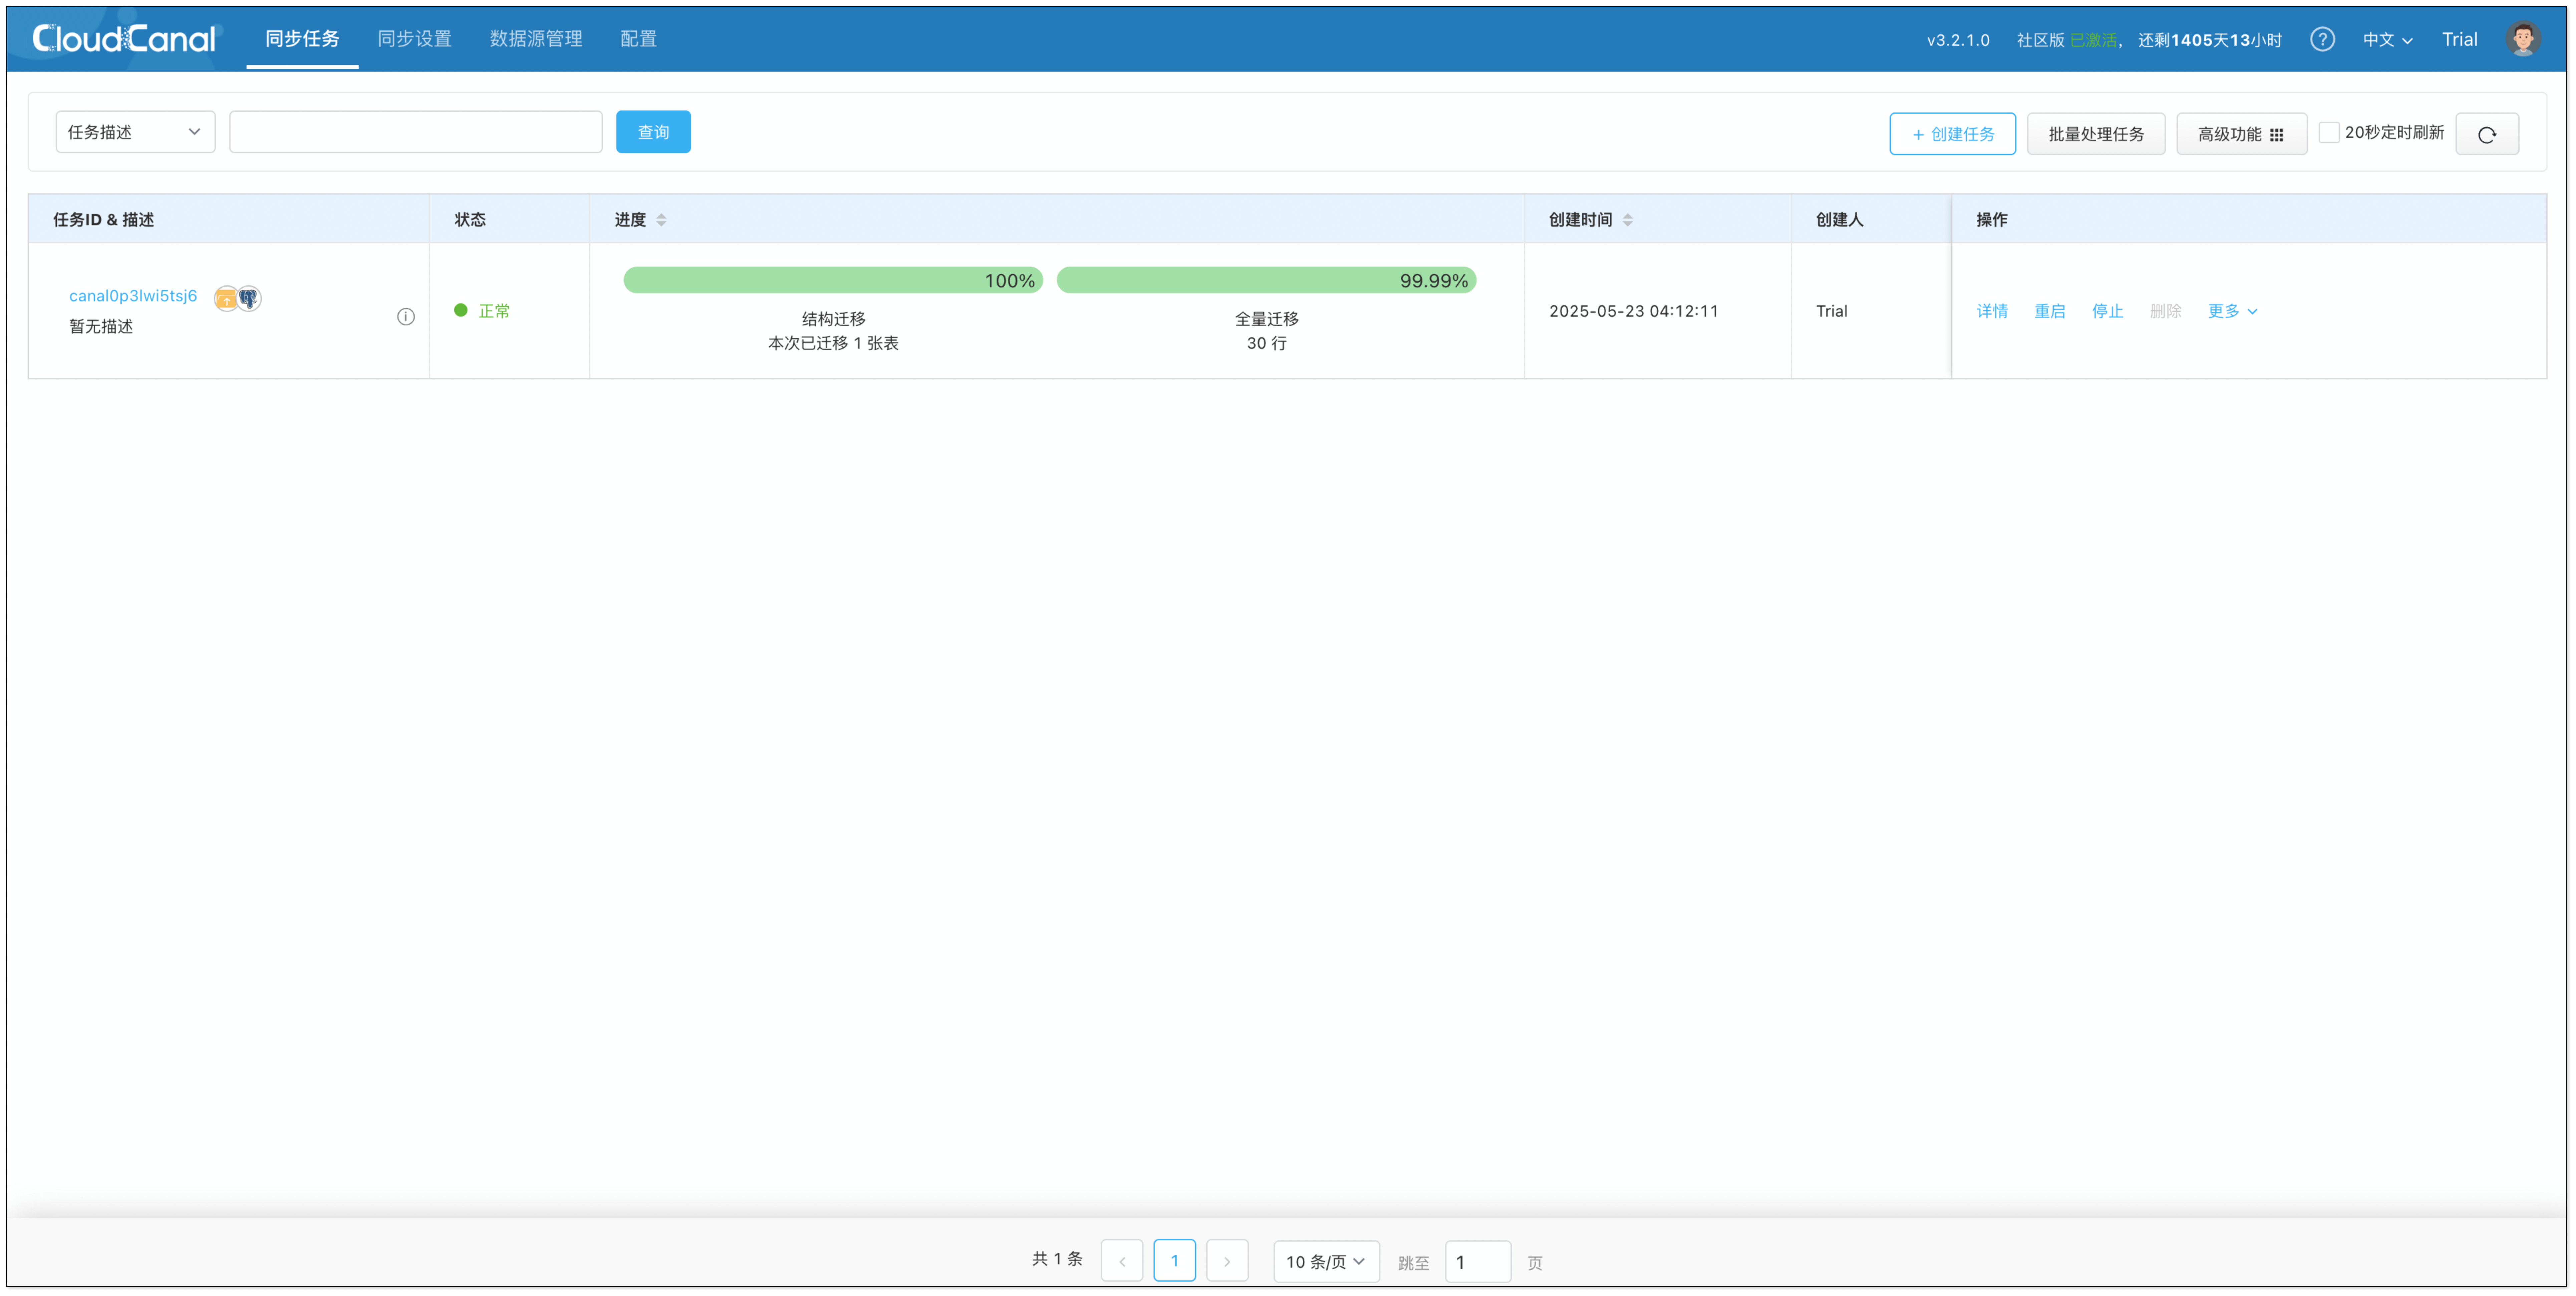The width and height of the screenshot is (2576, 1296).
Task: Open the 任务描述 filter dropdown
Action: coord(135,132)
